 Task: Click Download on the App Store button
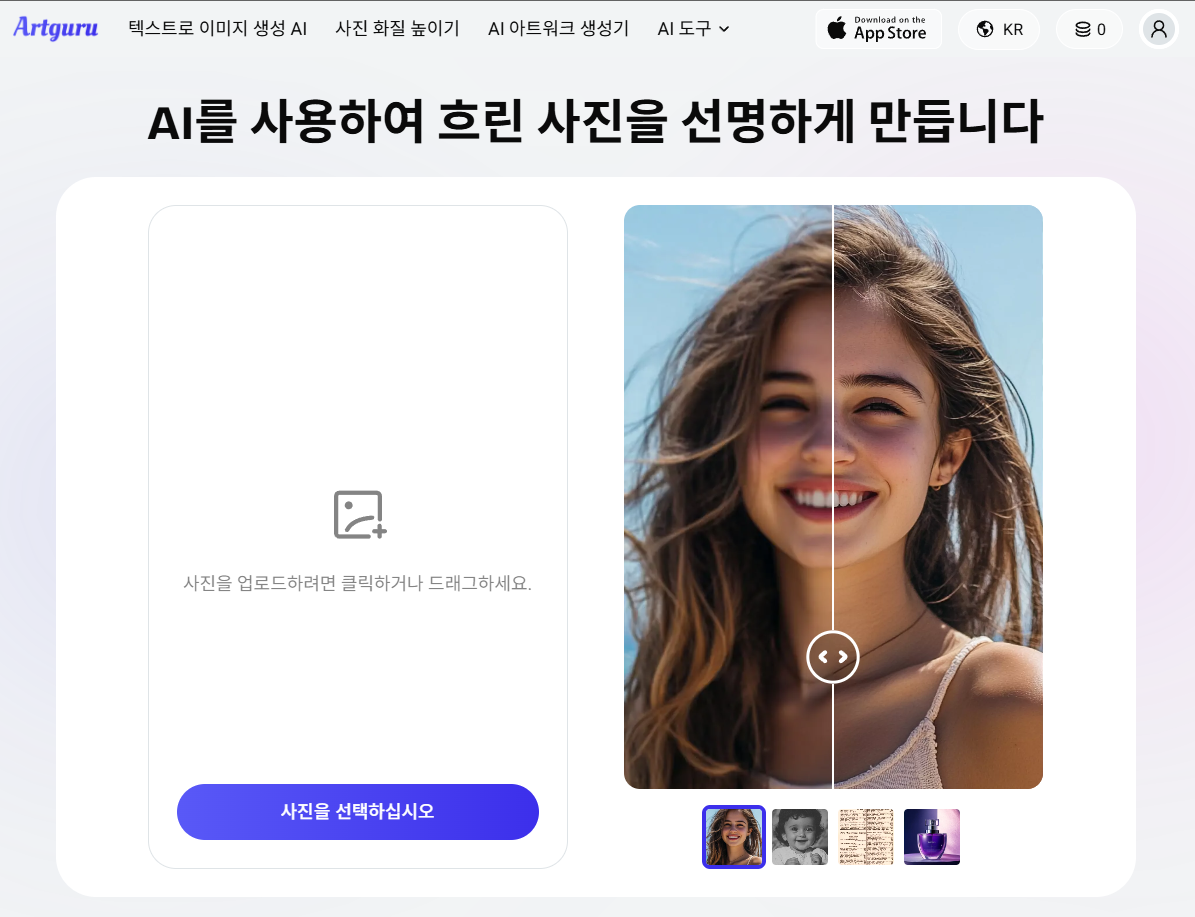878,29
